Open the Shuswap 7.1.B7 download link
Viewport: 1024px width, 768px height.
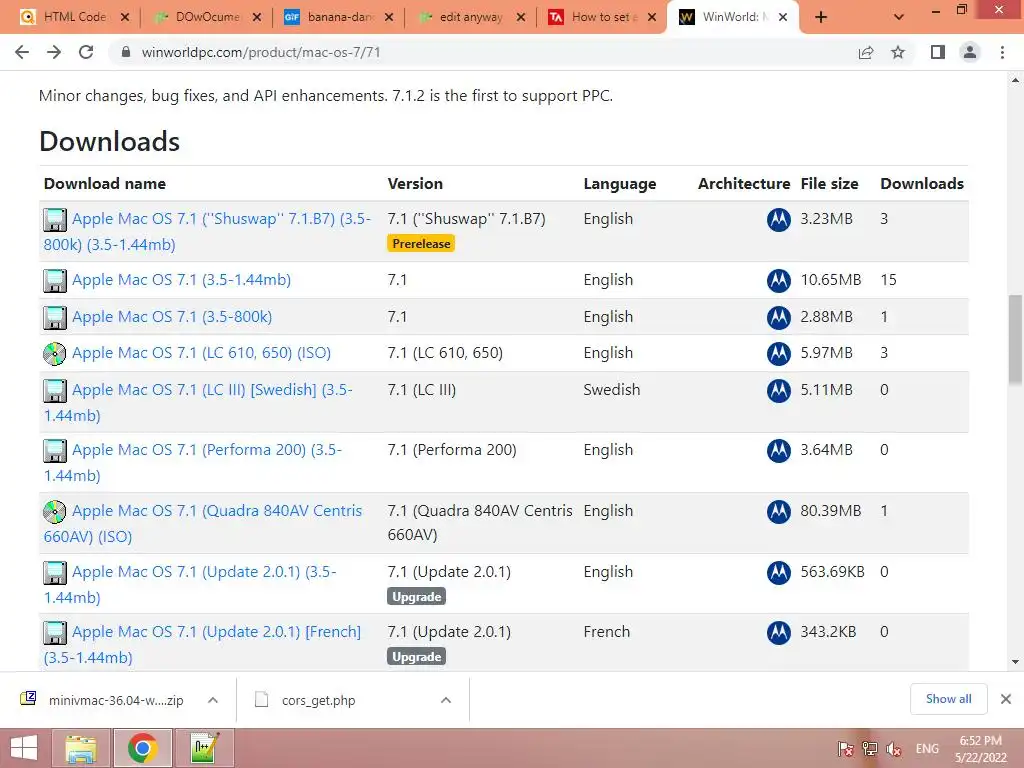click(x=207, y=231)
